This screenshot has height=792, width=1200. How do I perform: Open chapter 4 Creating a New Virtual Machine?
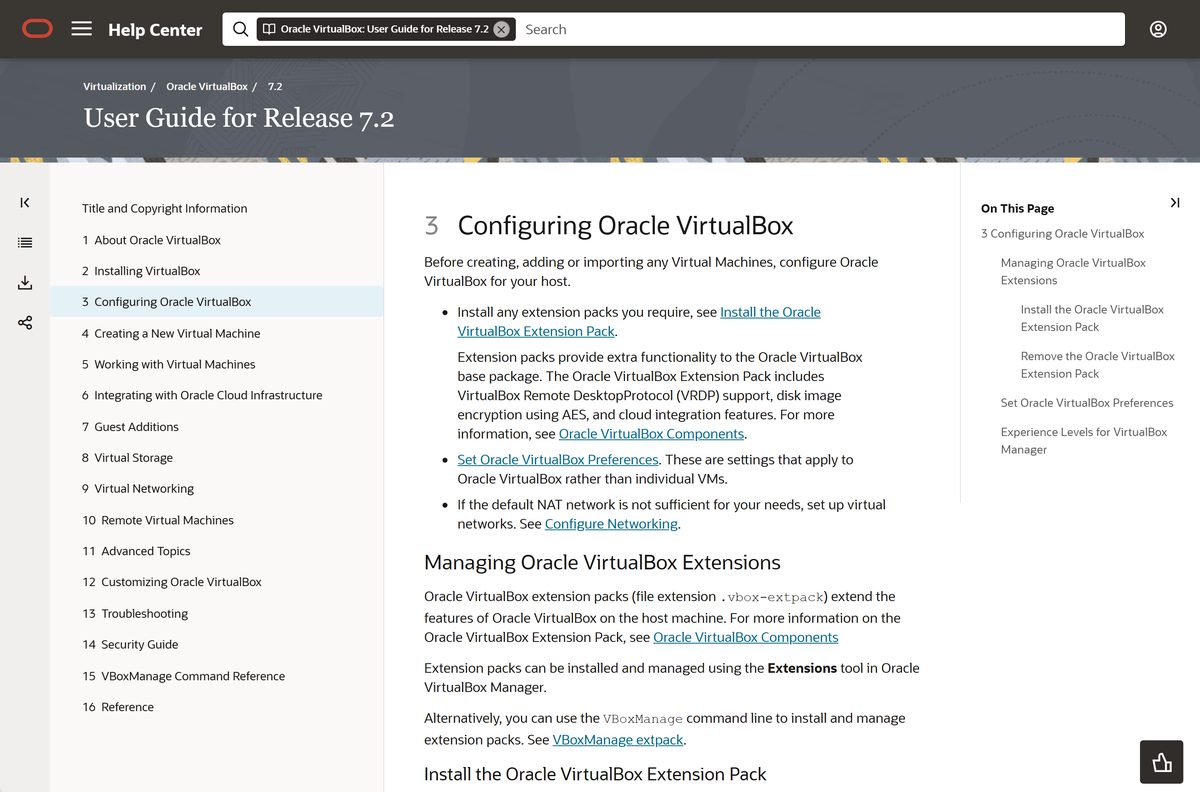tap(171, 333)
